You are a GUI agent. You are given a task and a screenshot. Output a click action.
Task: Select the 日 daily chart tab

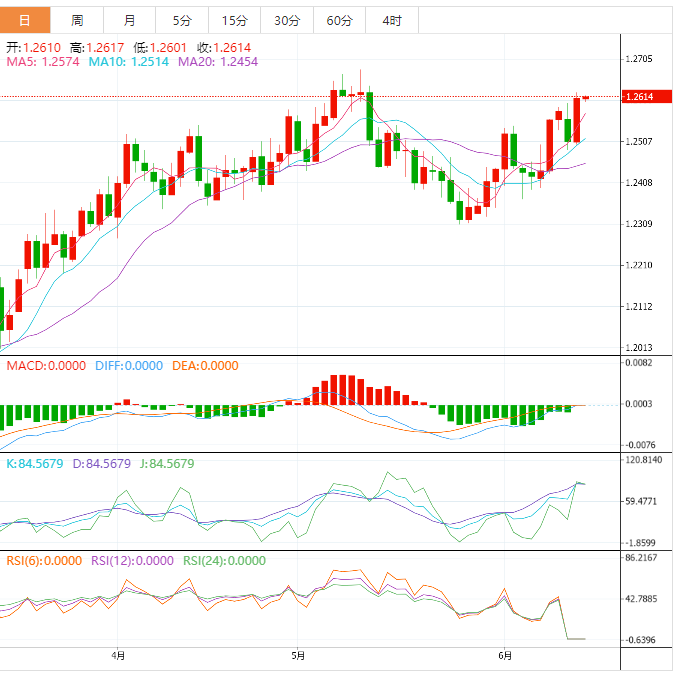25,20
